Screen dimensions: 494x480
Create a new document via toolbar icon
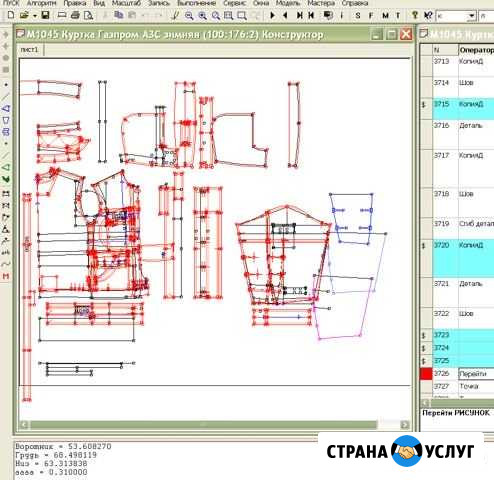click(x=11, y=15)
